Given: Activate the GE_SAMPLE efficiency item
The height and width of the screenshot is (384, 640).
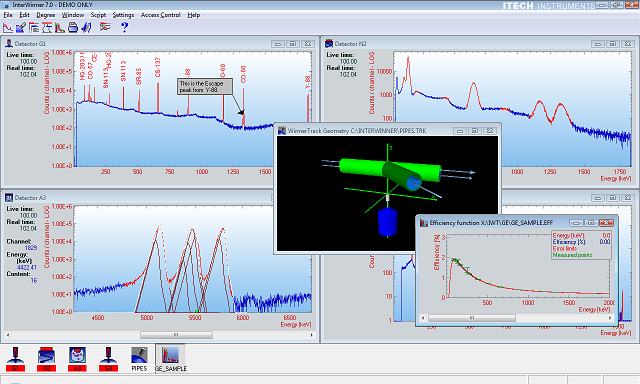Looking at the screenshot, I should 171,359.
